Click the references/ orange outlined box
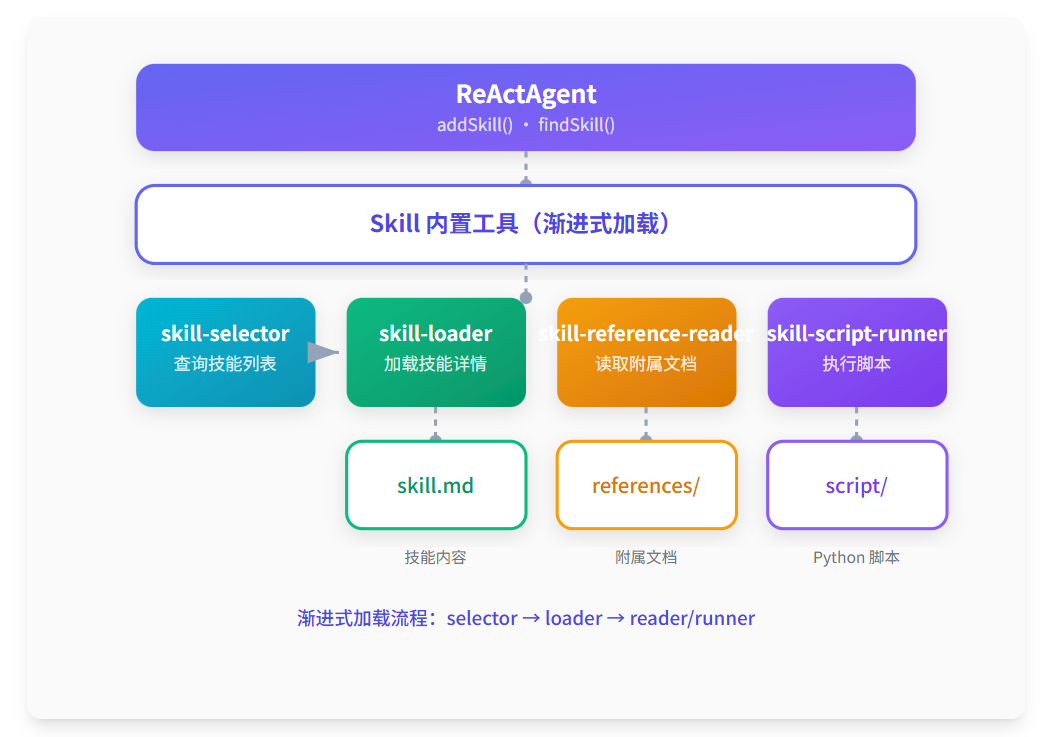The image size is (1053, 737). pos(647,485)
